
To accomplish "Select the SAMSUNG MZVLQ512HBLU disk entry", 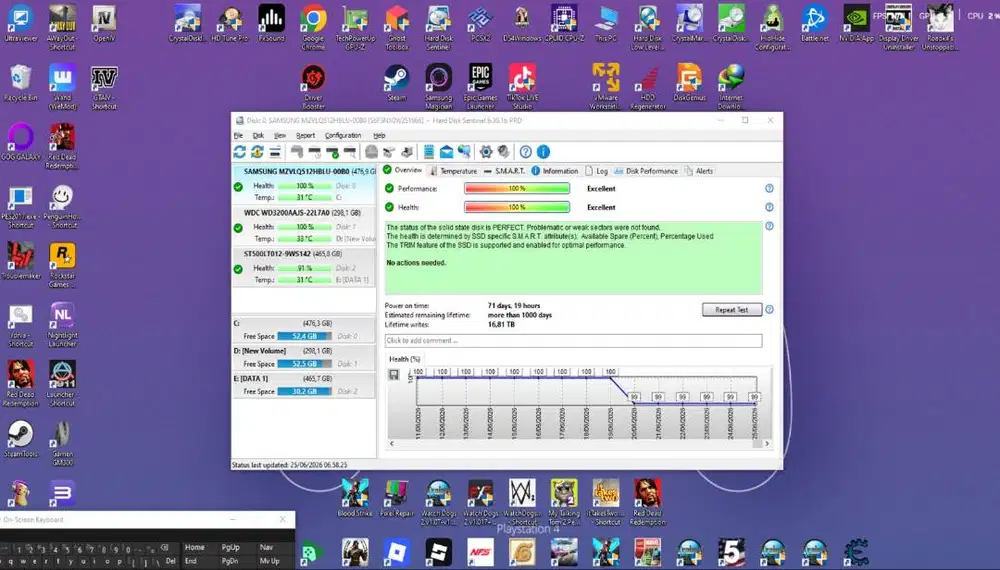I will point(304,184).
